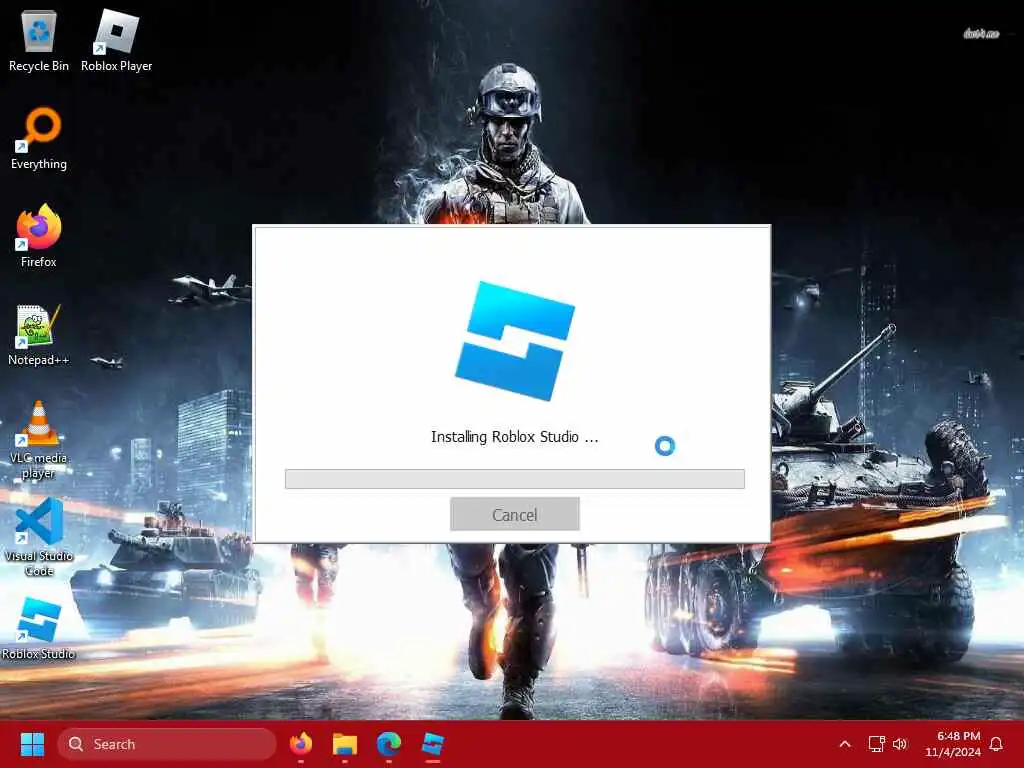This screenshot has width=1024, height=768.
Task: Open the Windows Start menu
Action: [x=32, y=744]
